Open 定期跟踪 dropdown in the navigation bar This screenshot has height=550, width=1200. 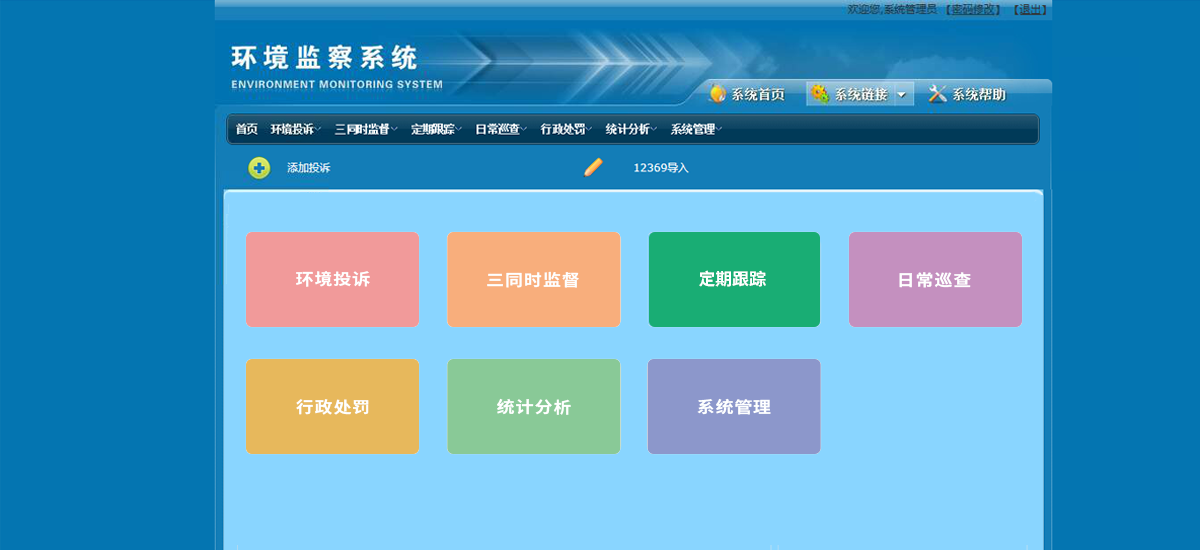[x=435, y=129]
